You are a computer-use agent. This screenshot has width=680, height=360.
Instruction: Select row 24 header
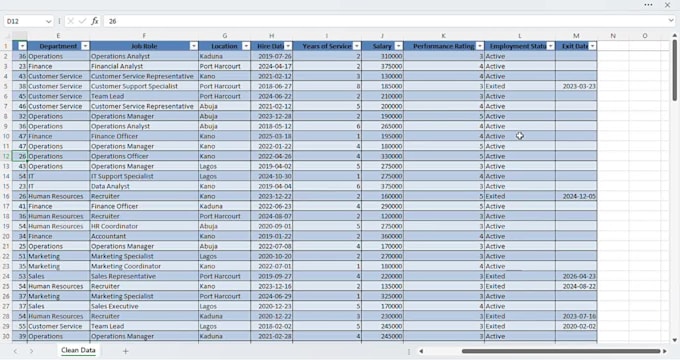(x=6, y=276)
